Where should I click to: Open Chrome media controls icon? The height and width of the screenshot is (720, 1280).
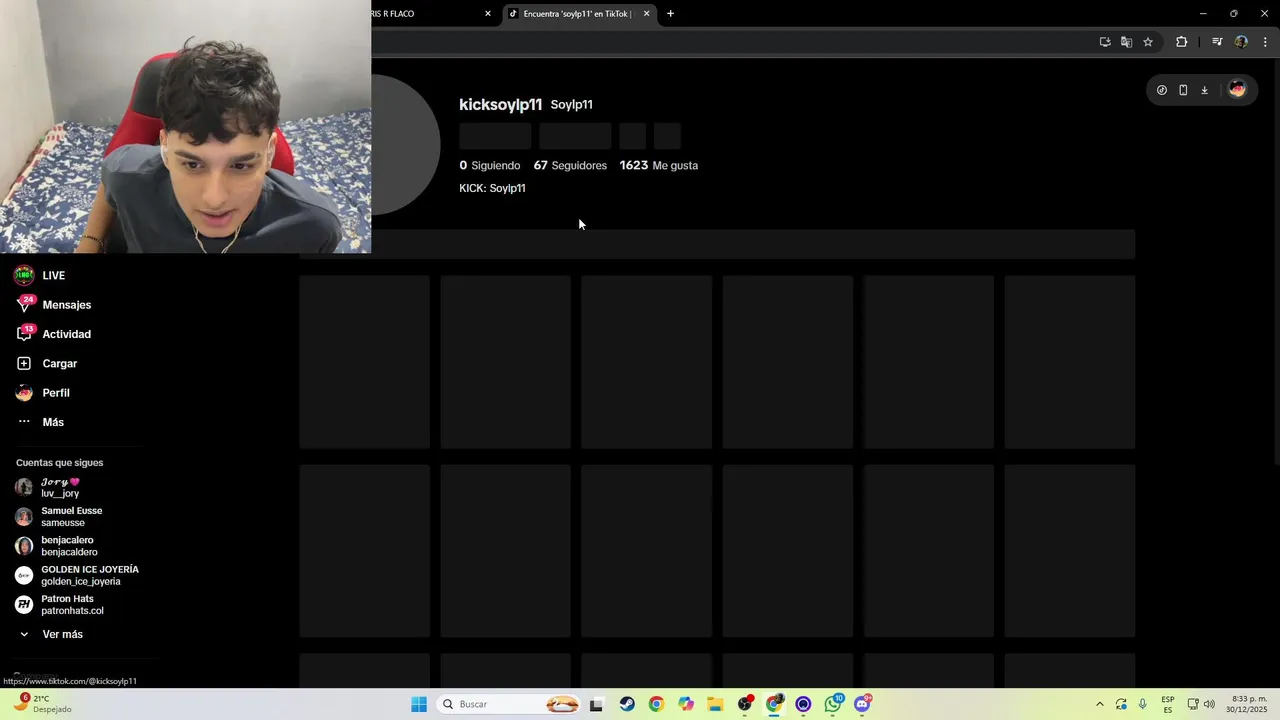click(x=1217, y=42)
